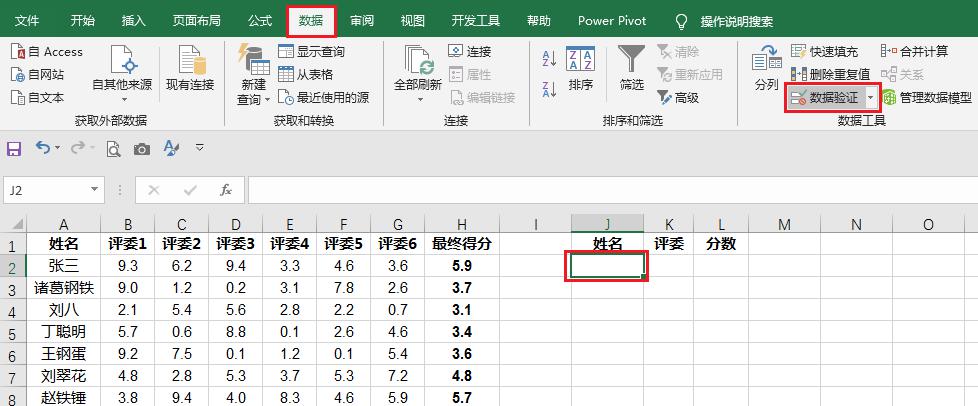
Task: Switch to the 页面布局 tab
Action: [196, 21]
